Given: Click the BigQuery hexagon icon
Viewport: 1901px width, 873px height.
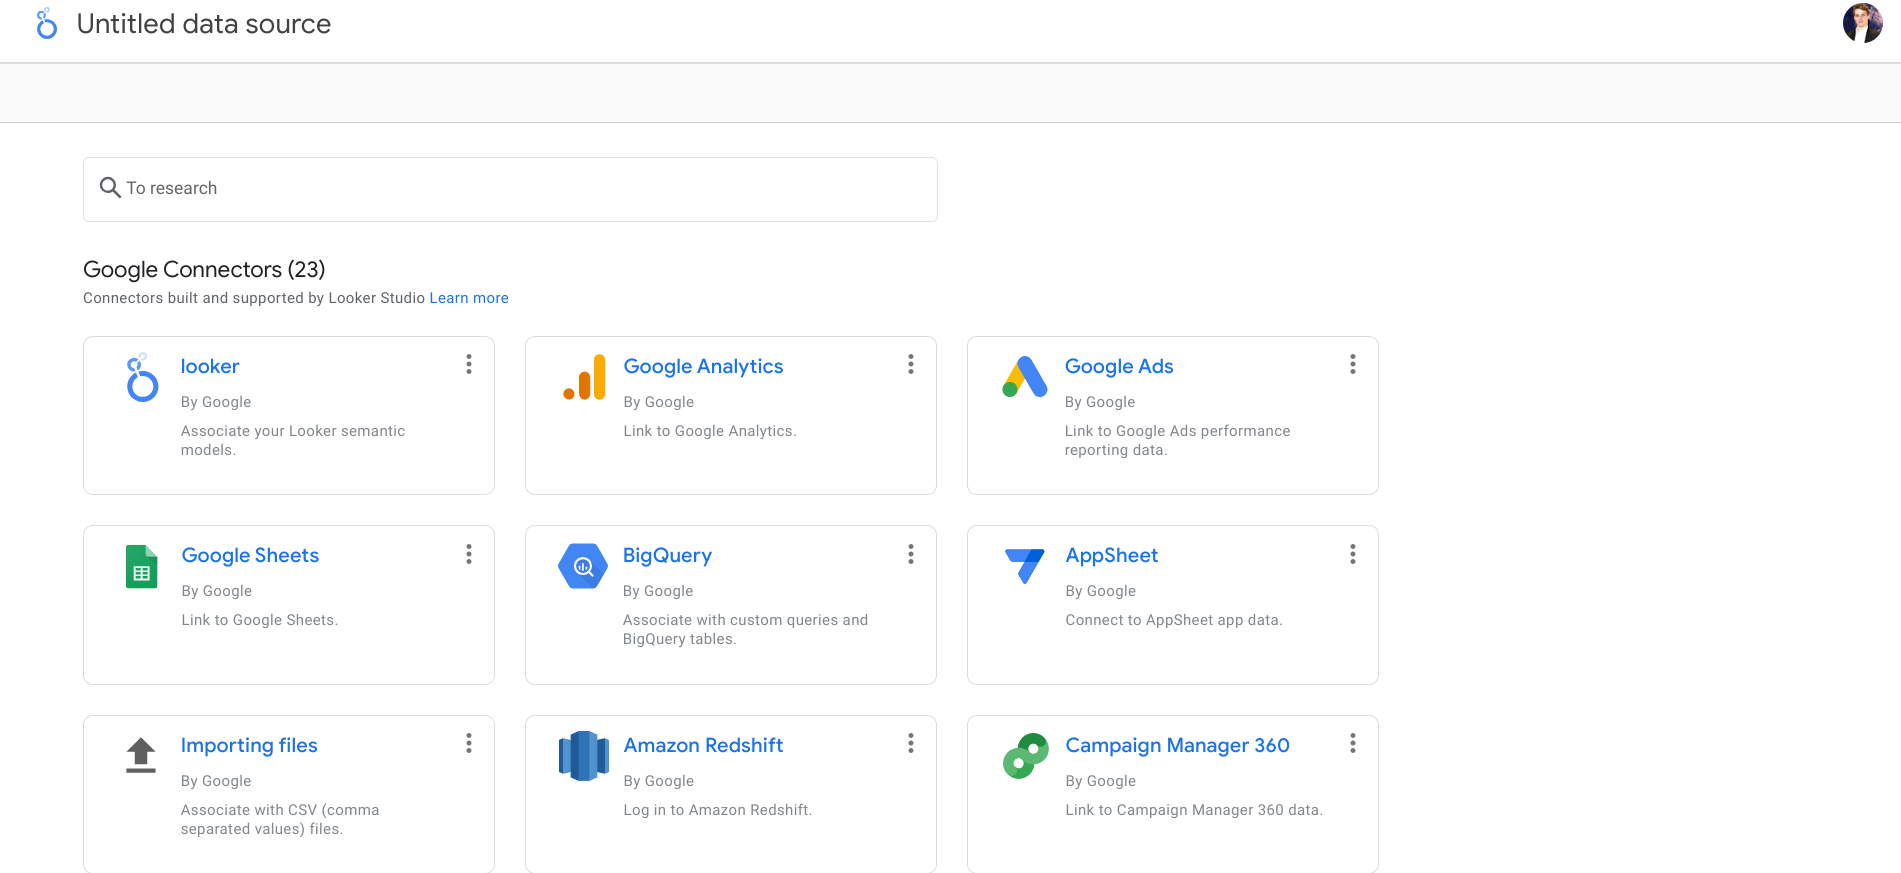Looking at the screenshot, I should [x=583, y=566].
